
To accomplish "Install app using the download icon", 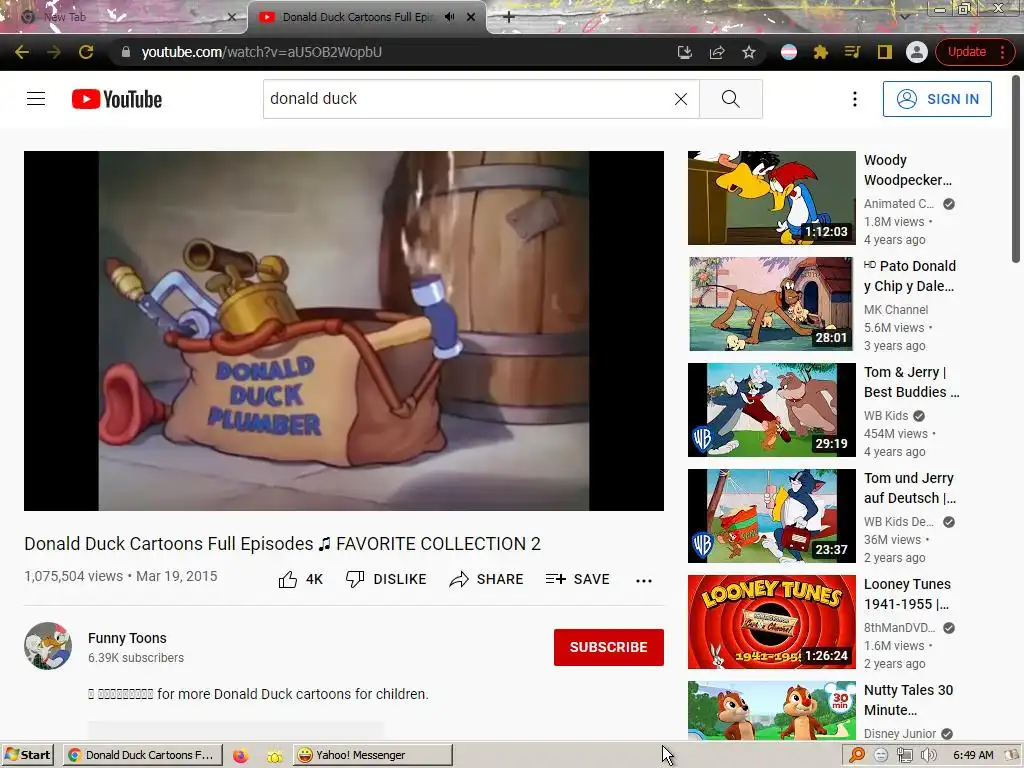I will pos(684,52).
